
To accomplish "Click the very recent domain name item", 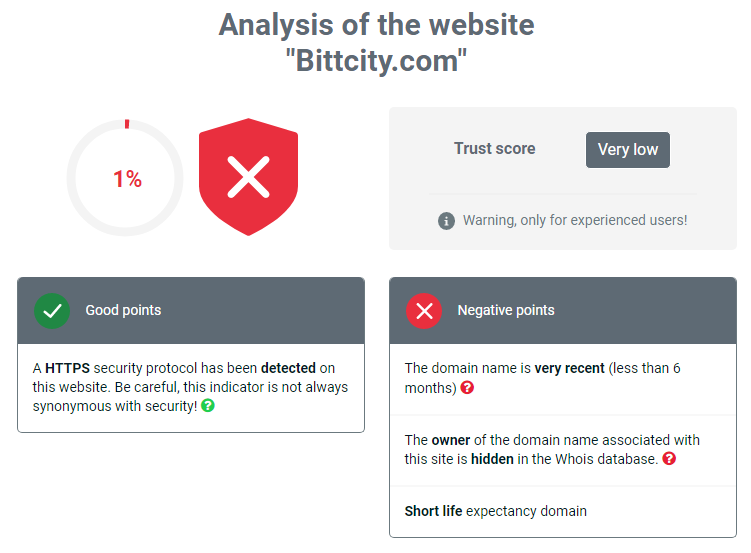I will pyautogui.click(x=563, y=379).
